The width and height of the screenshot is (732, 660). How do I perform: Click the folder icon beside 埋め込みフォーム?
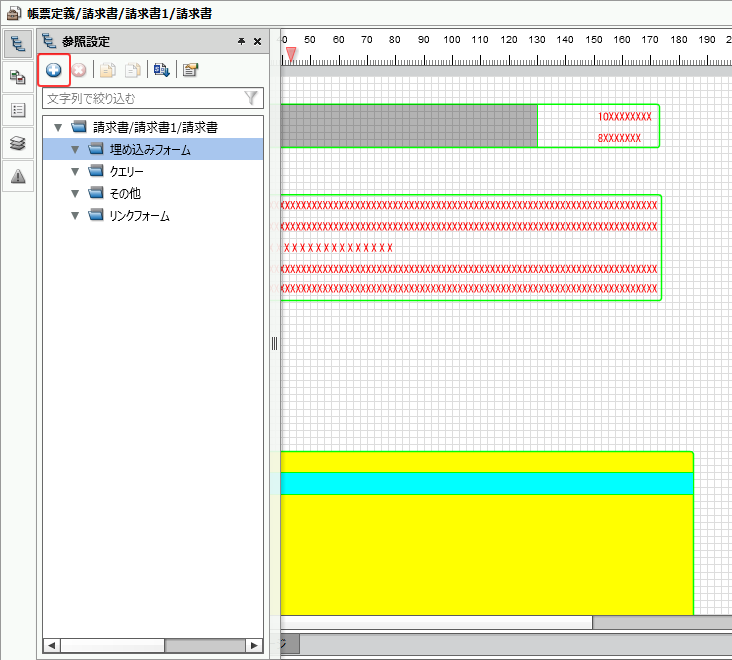coord(96,149)
